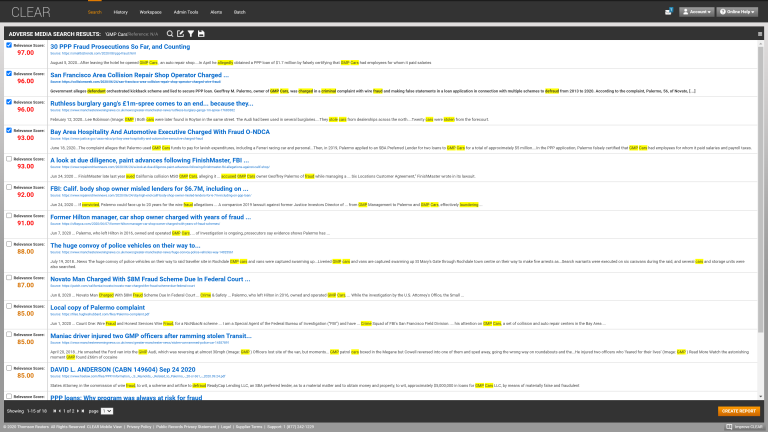Click the edit search icon
Image resolution: width=768 pixels, height=432 pixels.
click(x=181, y=33)
